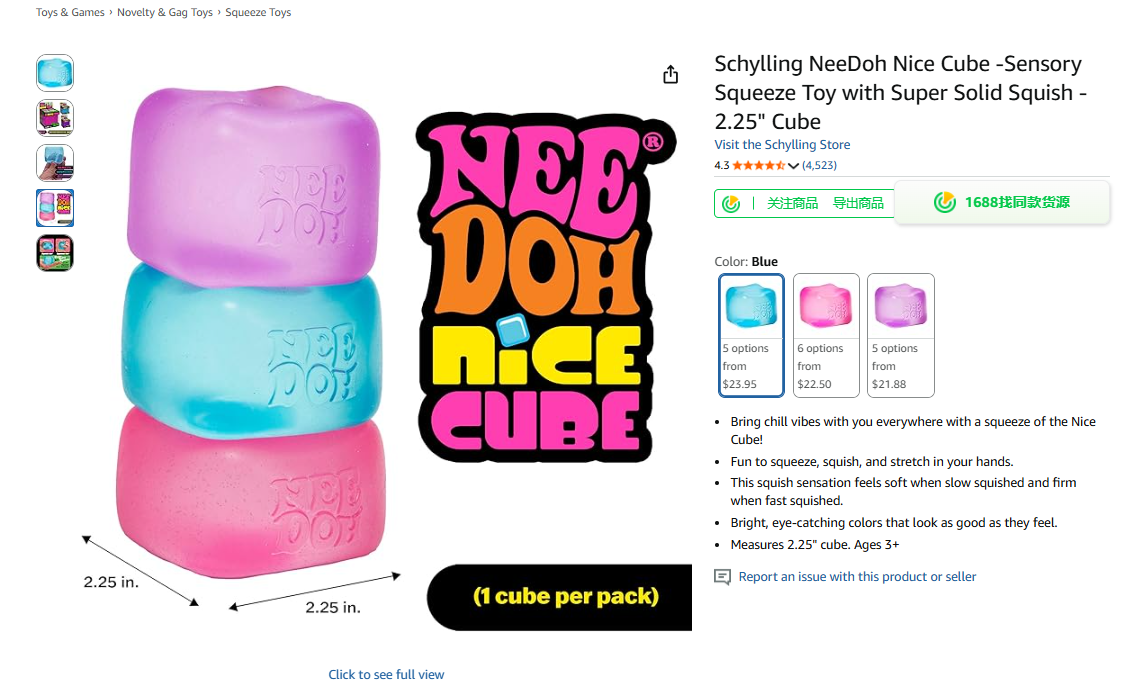Click the star rating icons
1134x700 pixels.
tap(758, 166)
